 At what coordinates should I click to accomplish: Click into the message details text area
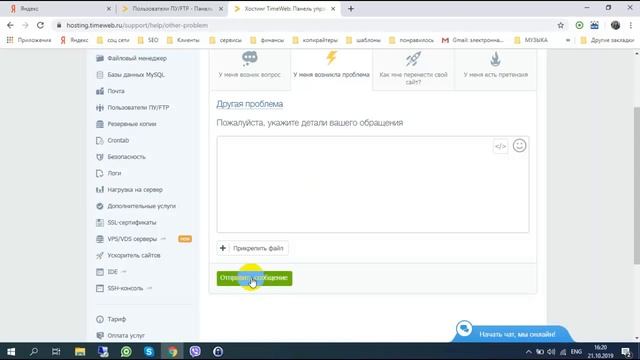[x=373, y=184]
